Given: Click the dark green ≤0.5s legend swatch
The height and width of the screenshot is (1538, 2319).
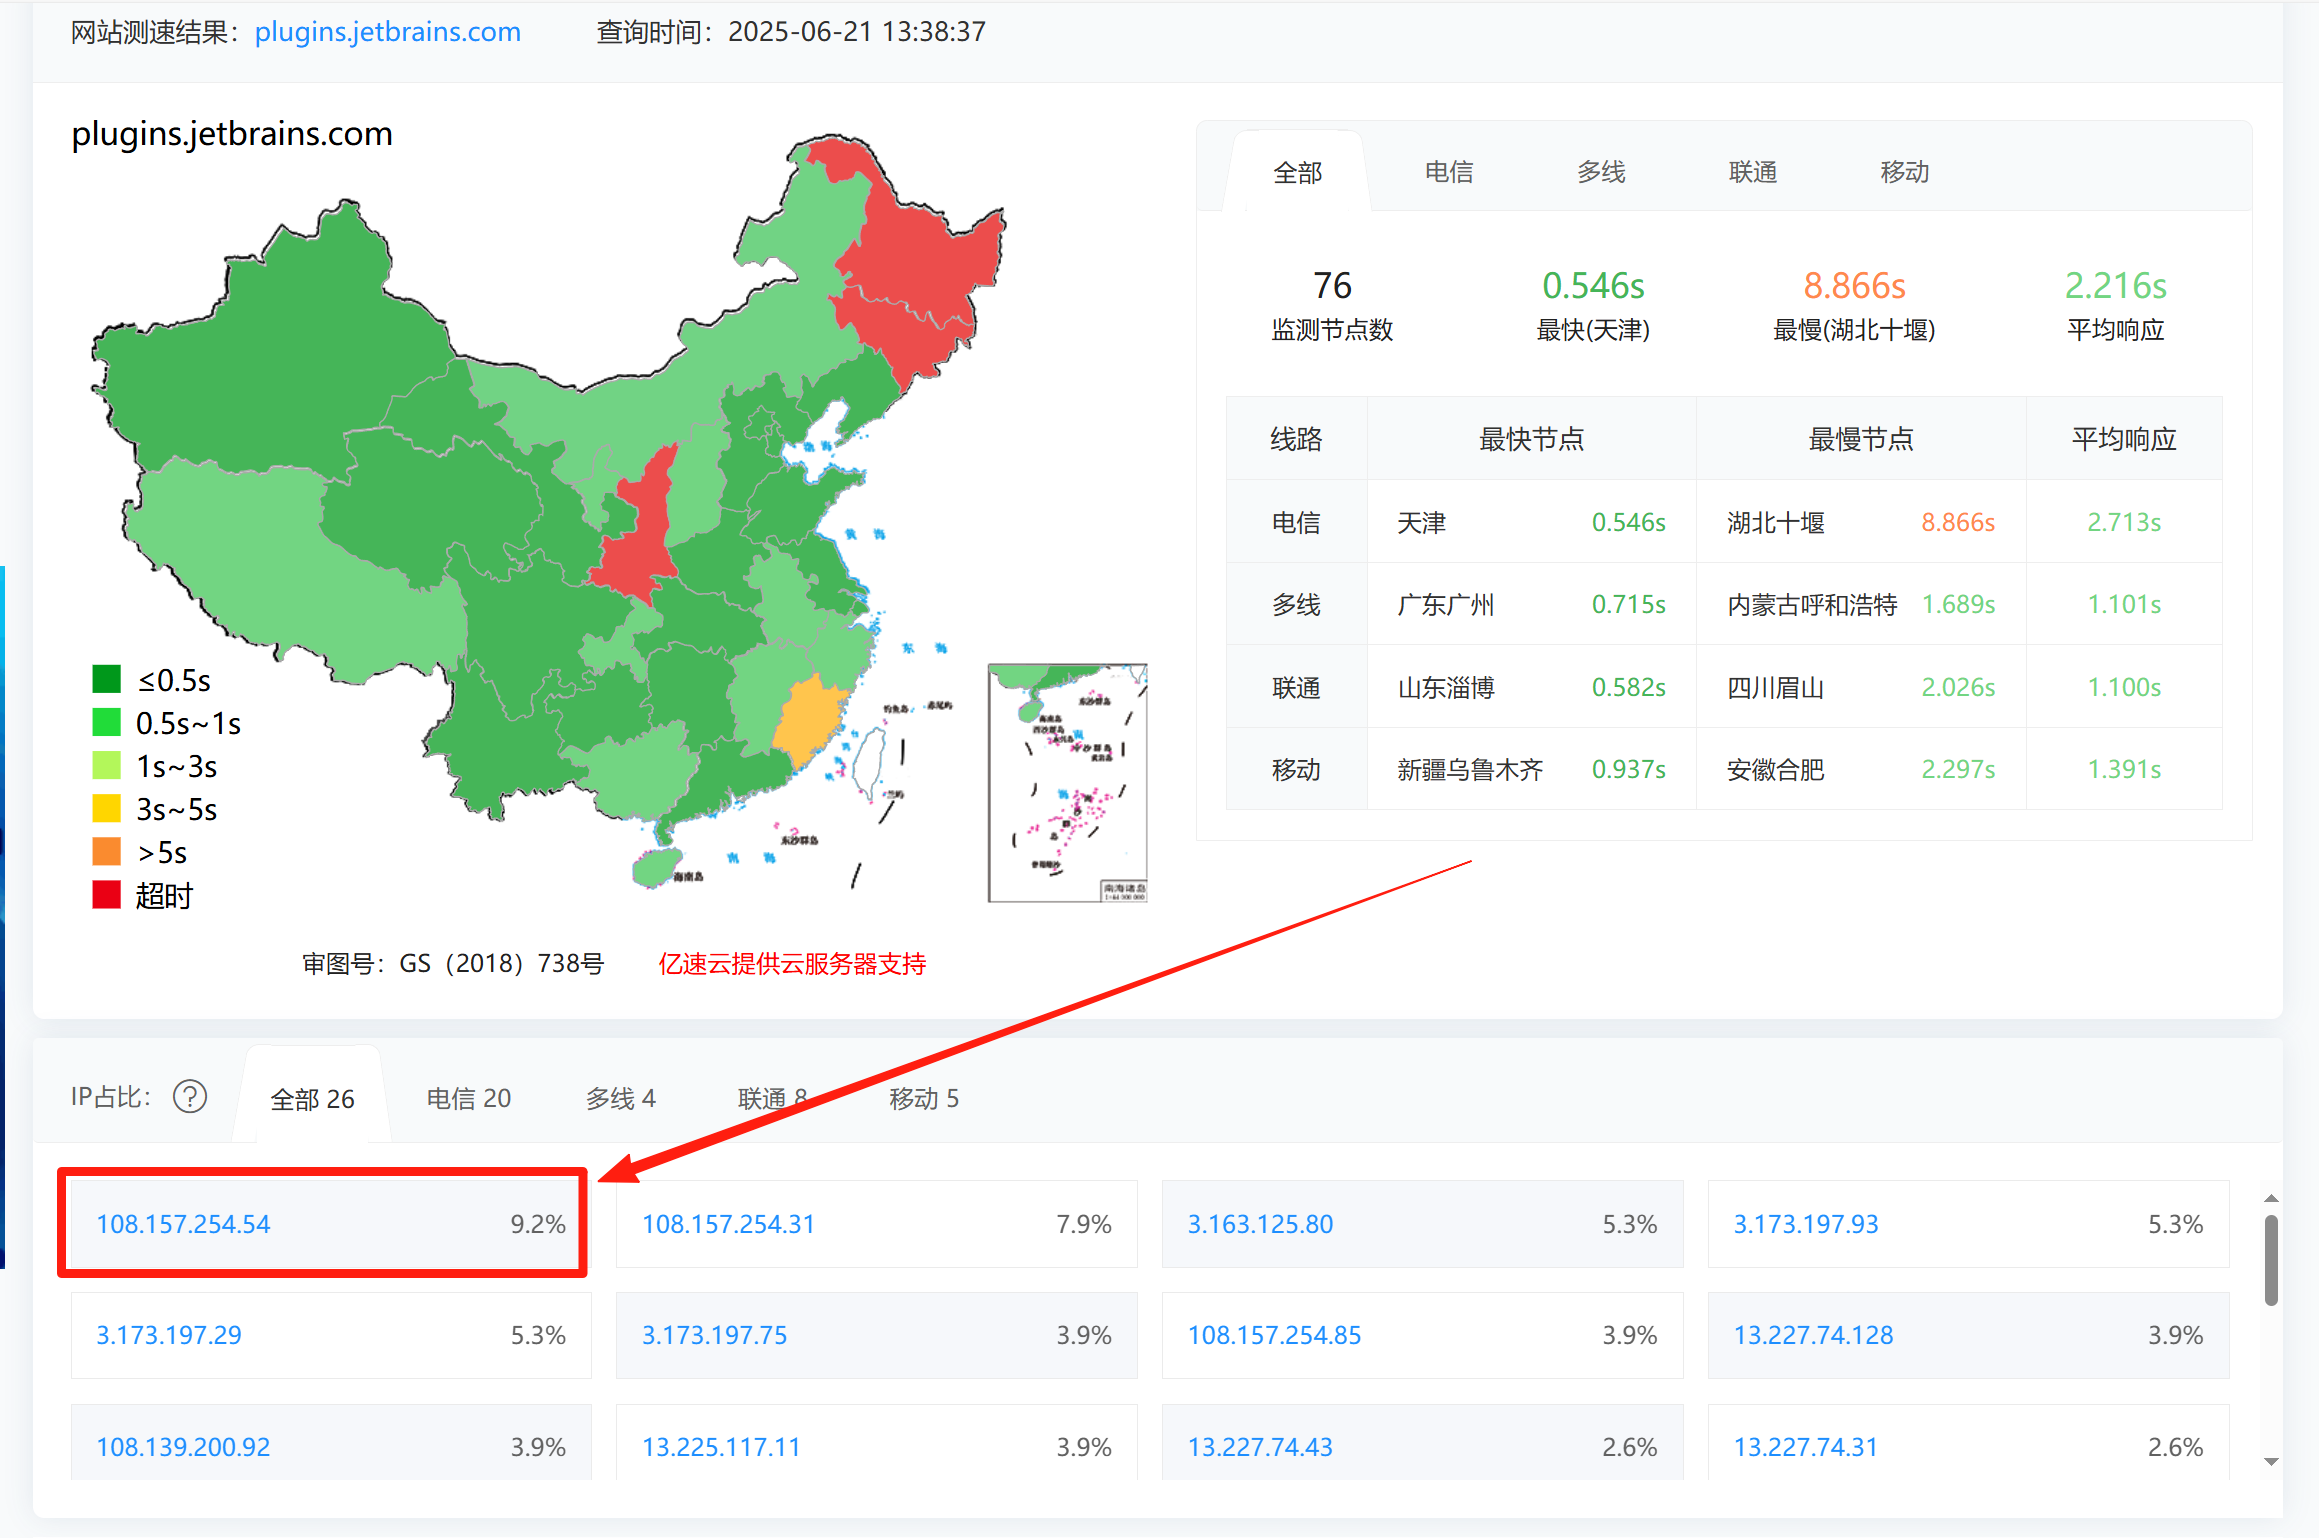Looking at the screenshot, I should click(x=107, y=680).
